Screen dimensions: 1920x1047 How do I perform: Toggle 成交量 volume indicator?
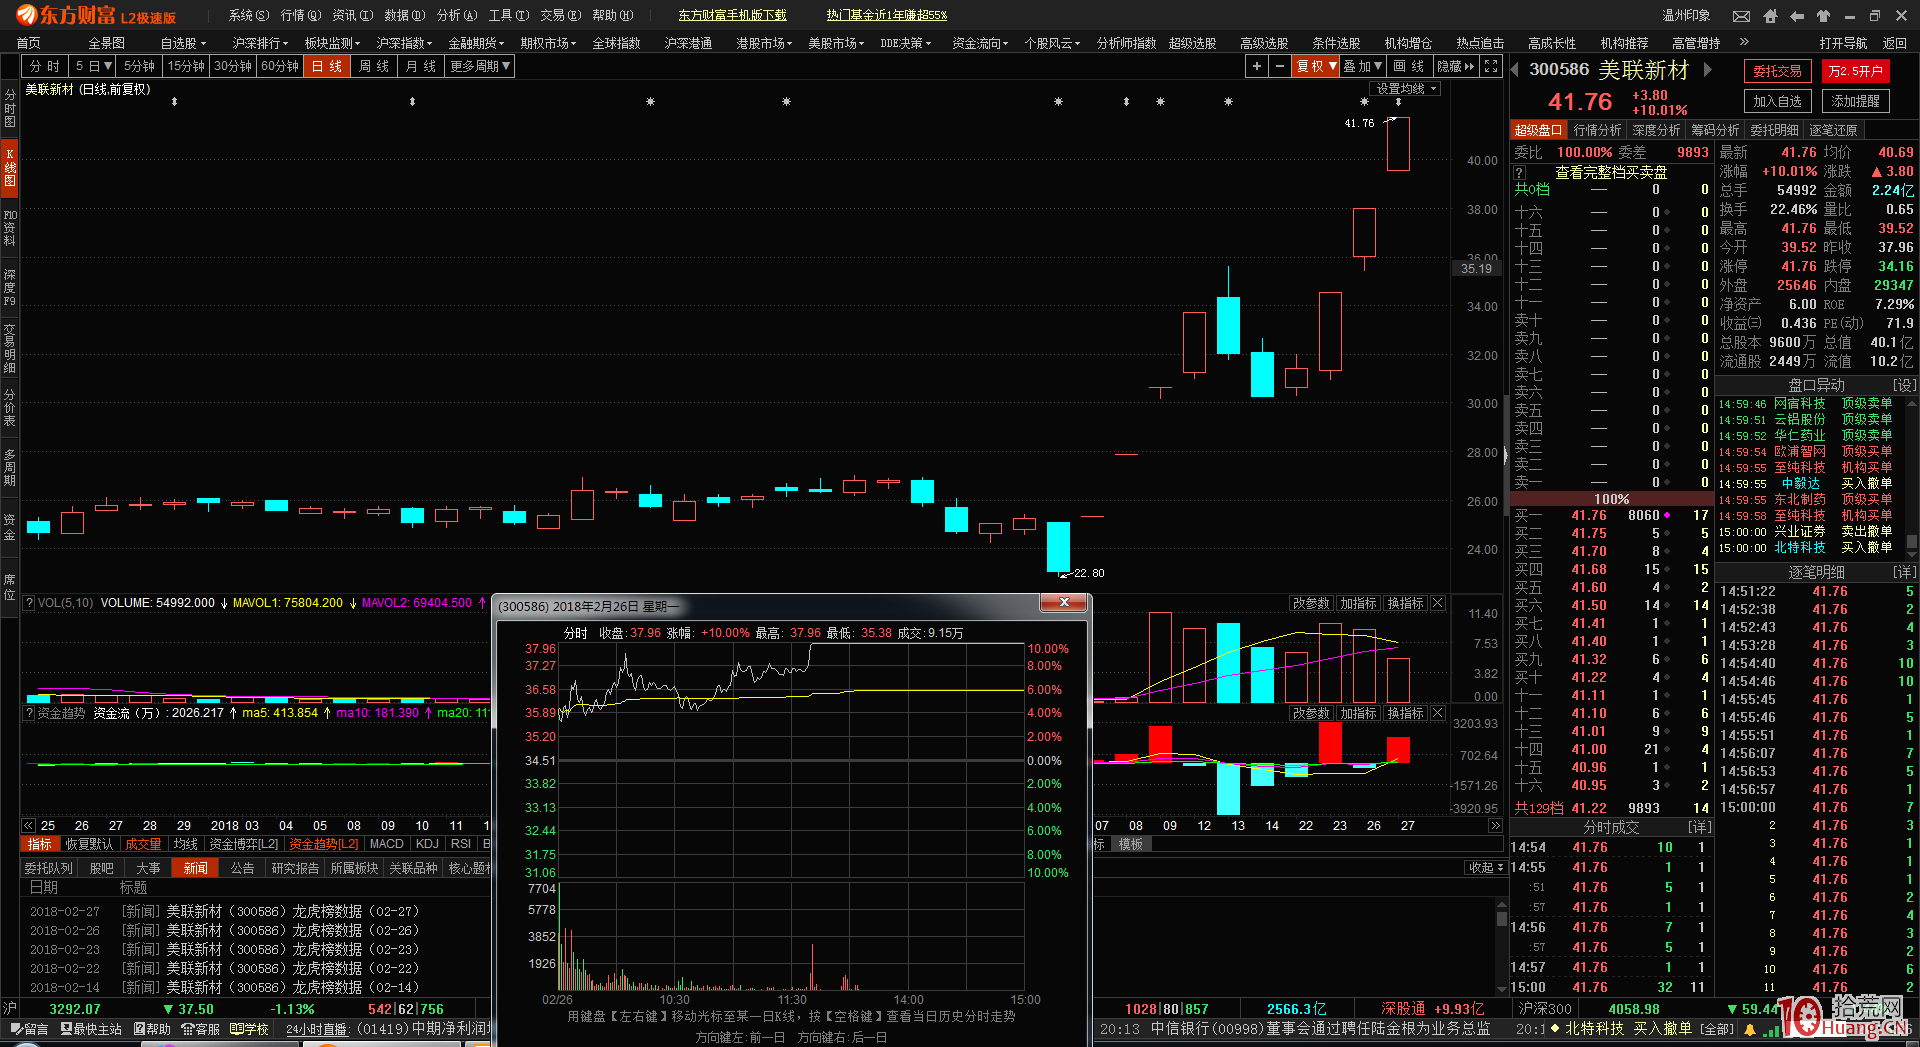point(143,844)
